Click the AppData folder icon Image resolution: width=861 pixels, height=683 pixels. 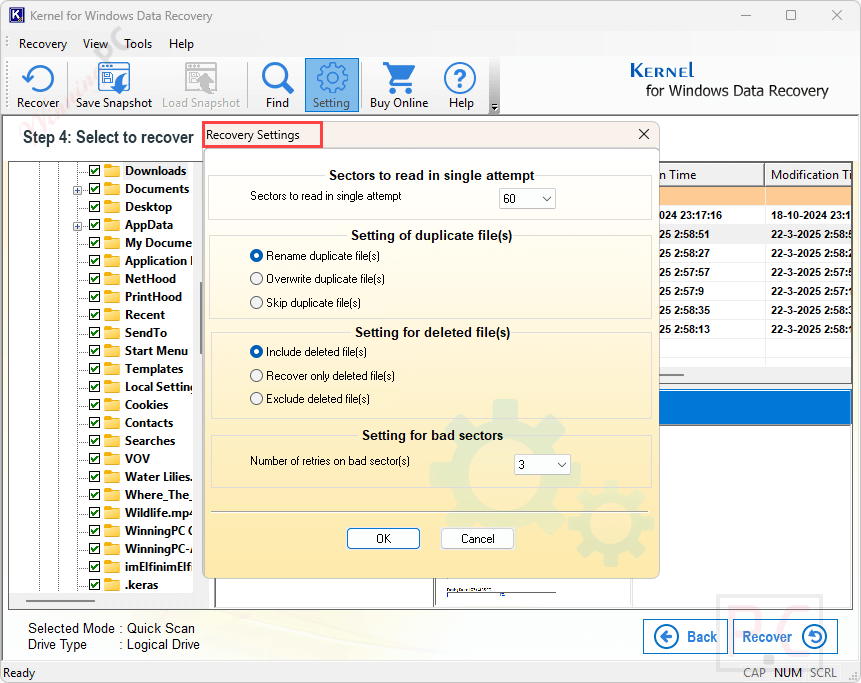(x=112, y=225)
